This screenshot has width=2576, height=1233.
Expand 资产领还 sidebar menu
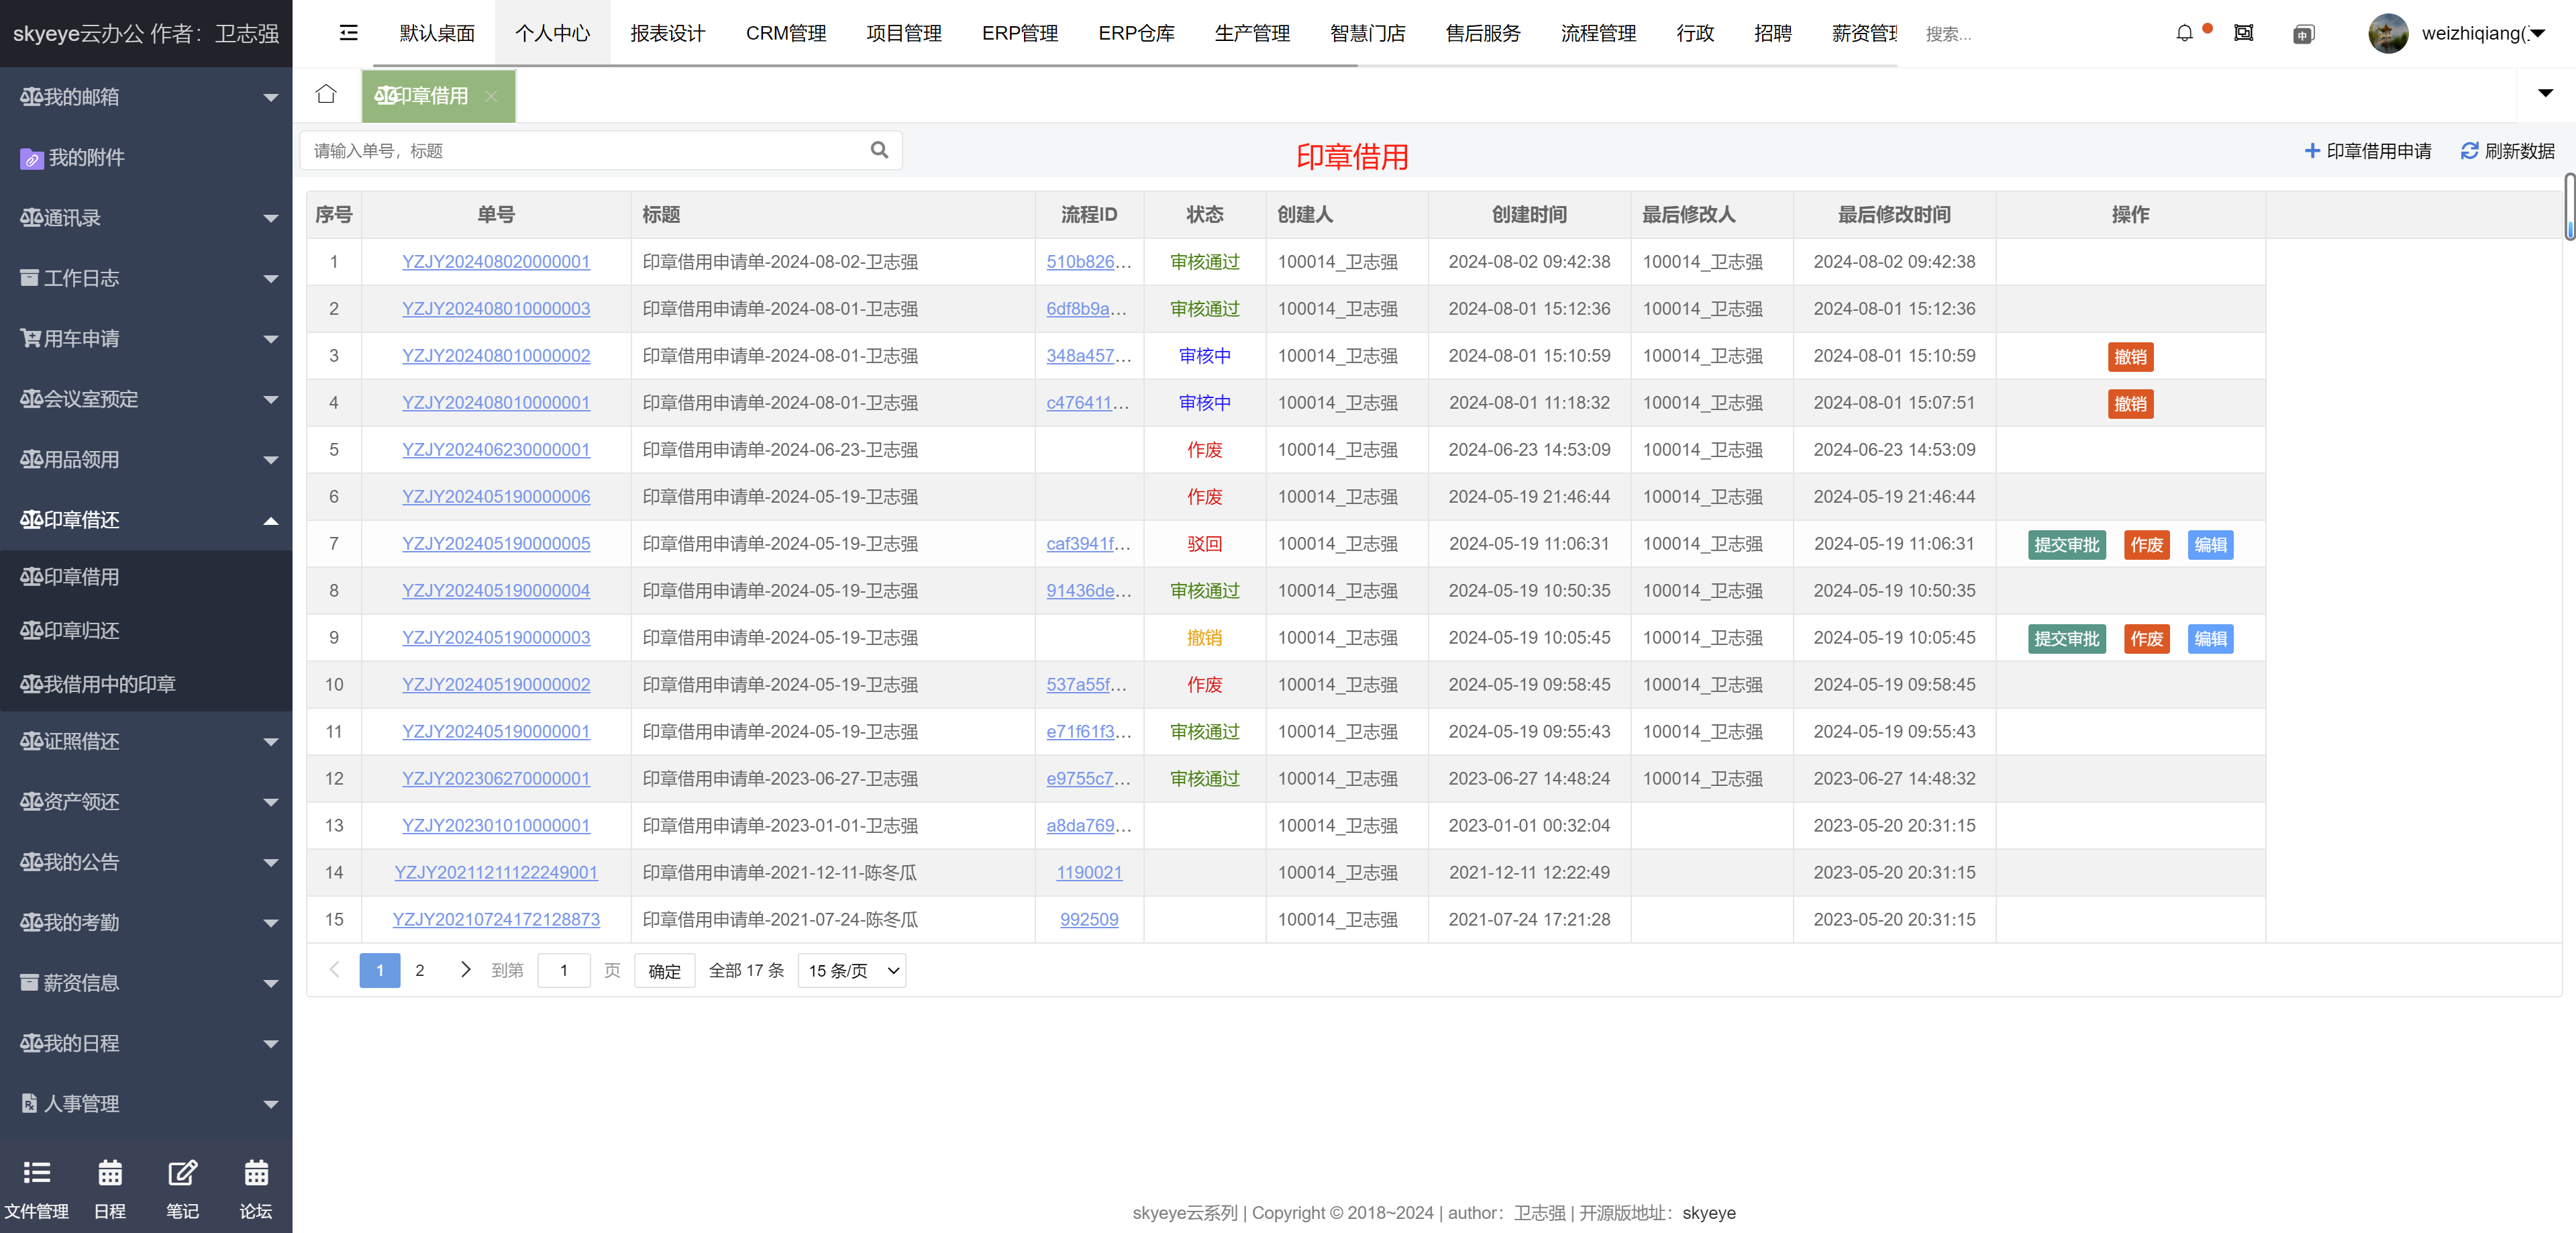click(x=146, y=802)
